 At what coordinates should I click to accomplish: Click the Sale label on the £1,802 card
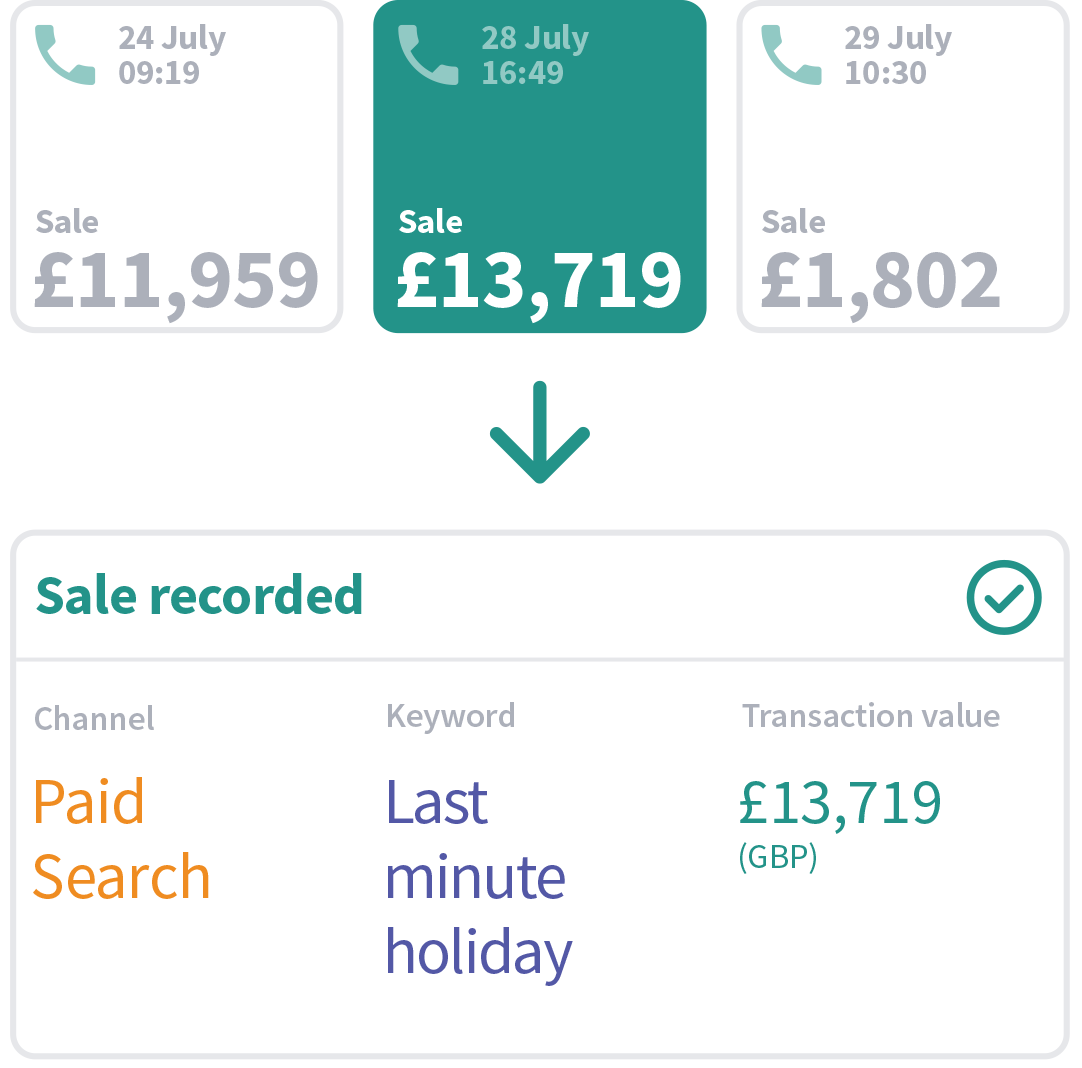[x=793, y=221]
